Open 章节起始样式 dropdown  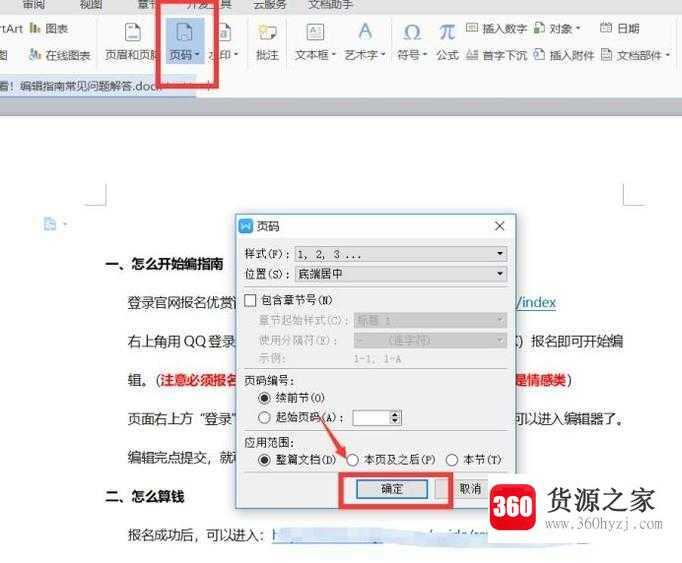430,321
